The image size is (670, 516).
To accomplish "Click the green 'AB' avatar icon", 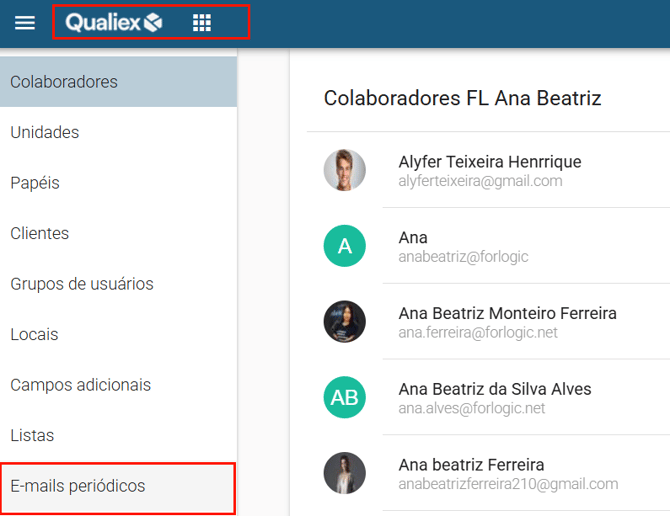I will 344,398.
